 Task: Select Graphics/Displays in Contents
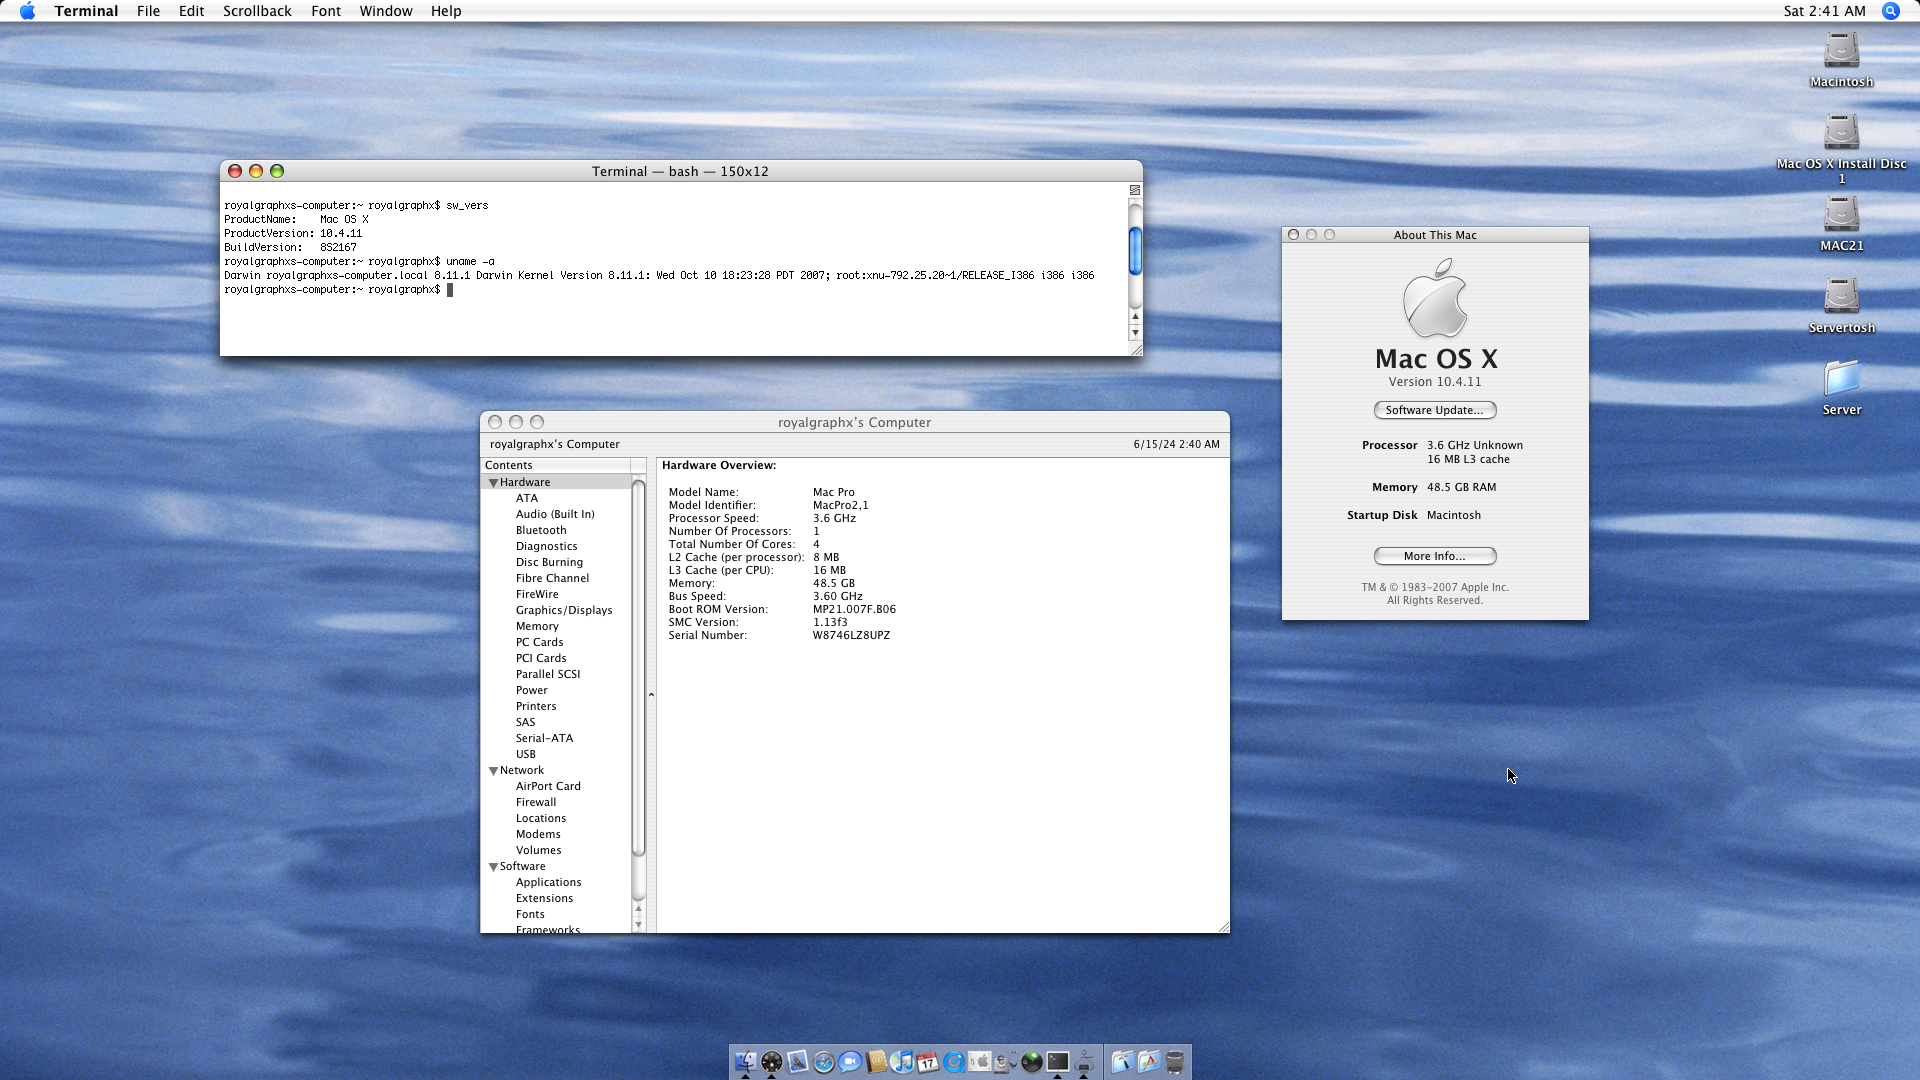(564, 610)
